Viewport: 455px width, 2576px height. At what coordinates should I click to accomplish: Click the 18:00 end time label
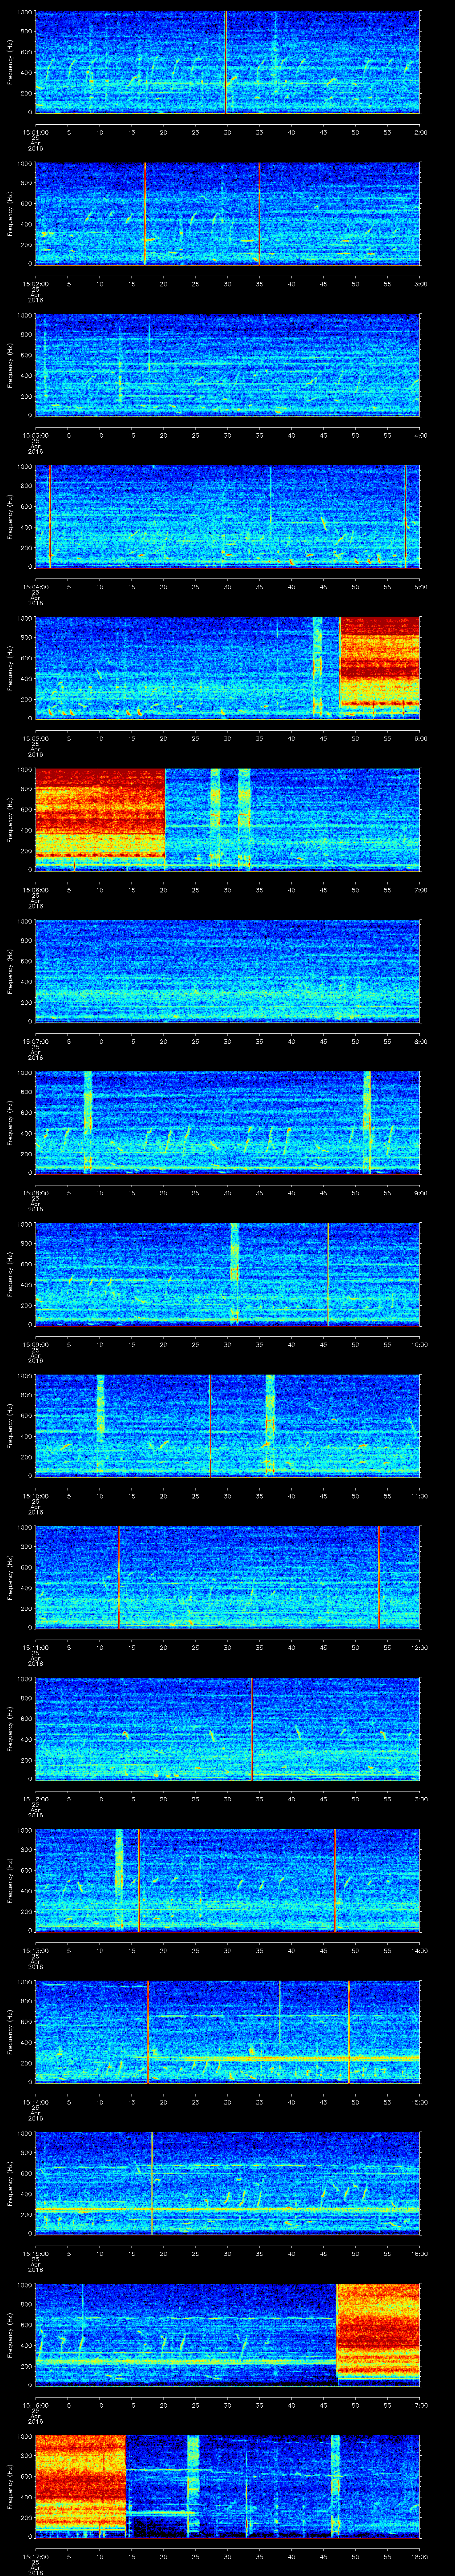click(x=419, y=2557)
